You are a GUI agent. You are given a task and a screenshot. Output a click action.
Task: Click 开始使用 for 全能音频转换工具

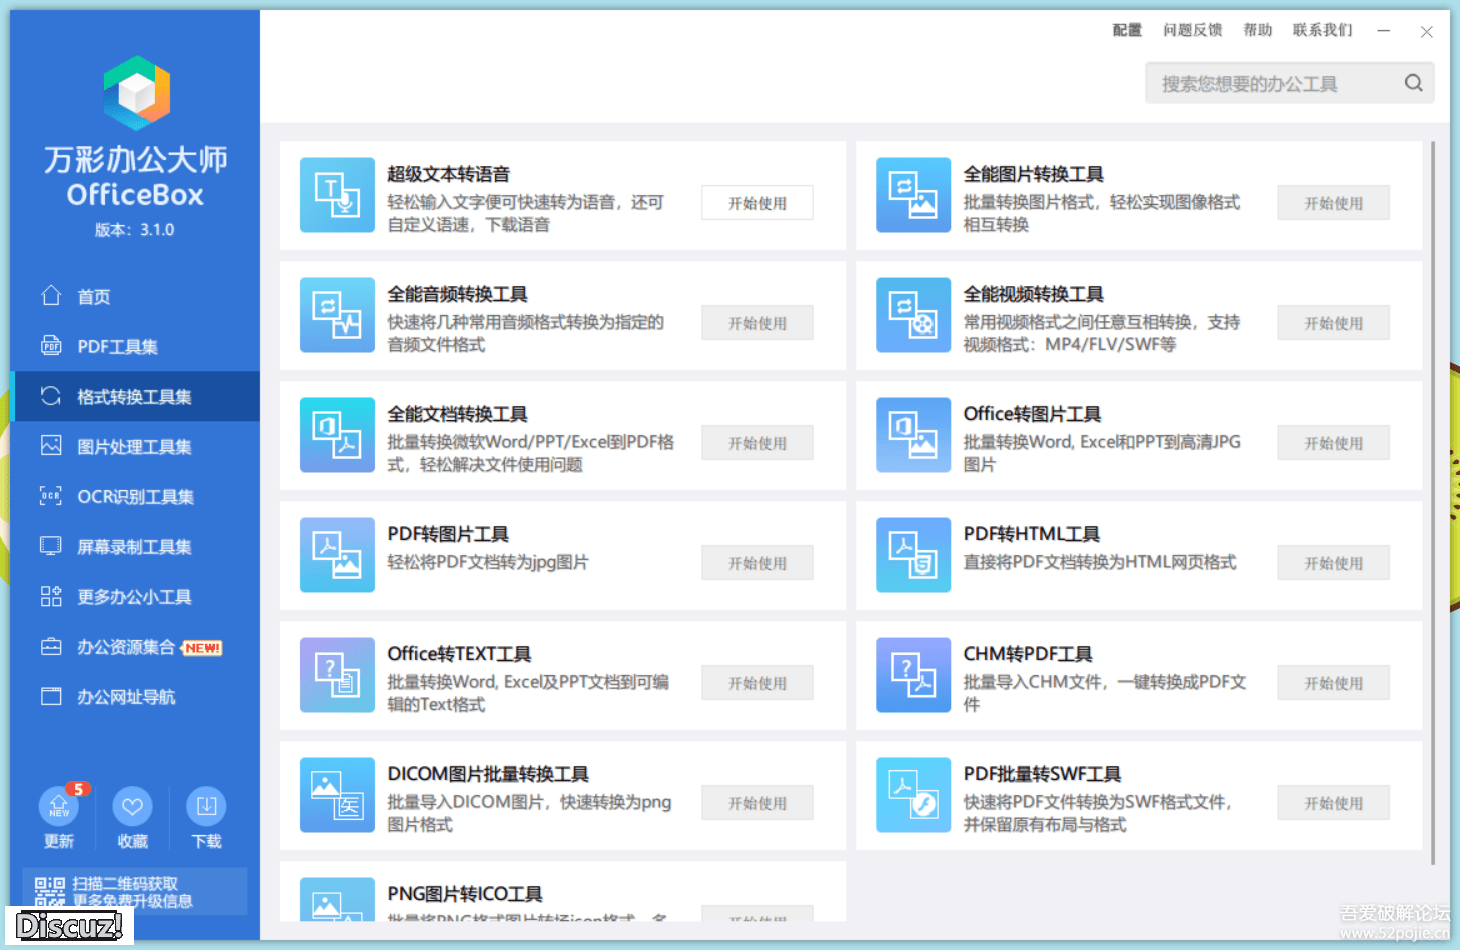pyautogui.click(x=757, y=323)
